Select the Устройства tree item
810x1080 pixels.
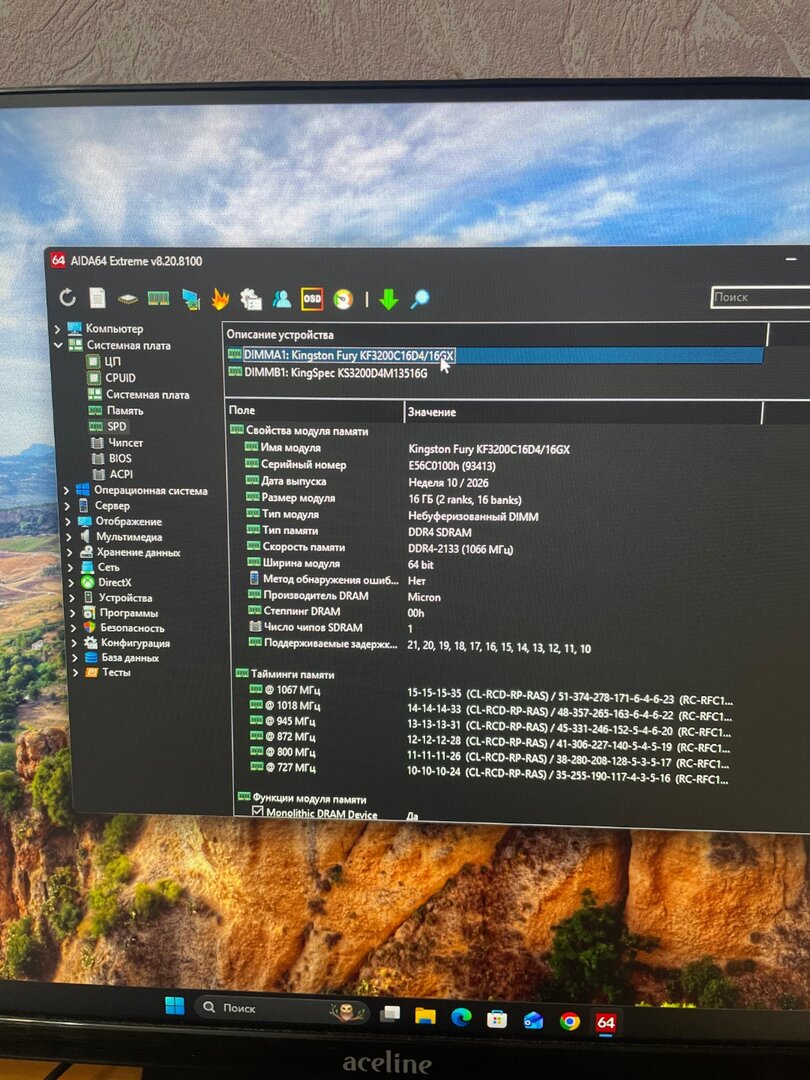point(125,598)
